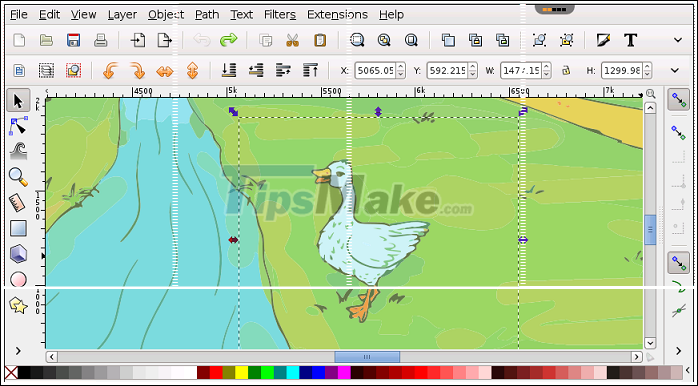
Task: Toggle the top snap-enable button in snap bar
Action: coord(678,100)
